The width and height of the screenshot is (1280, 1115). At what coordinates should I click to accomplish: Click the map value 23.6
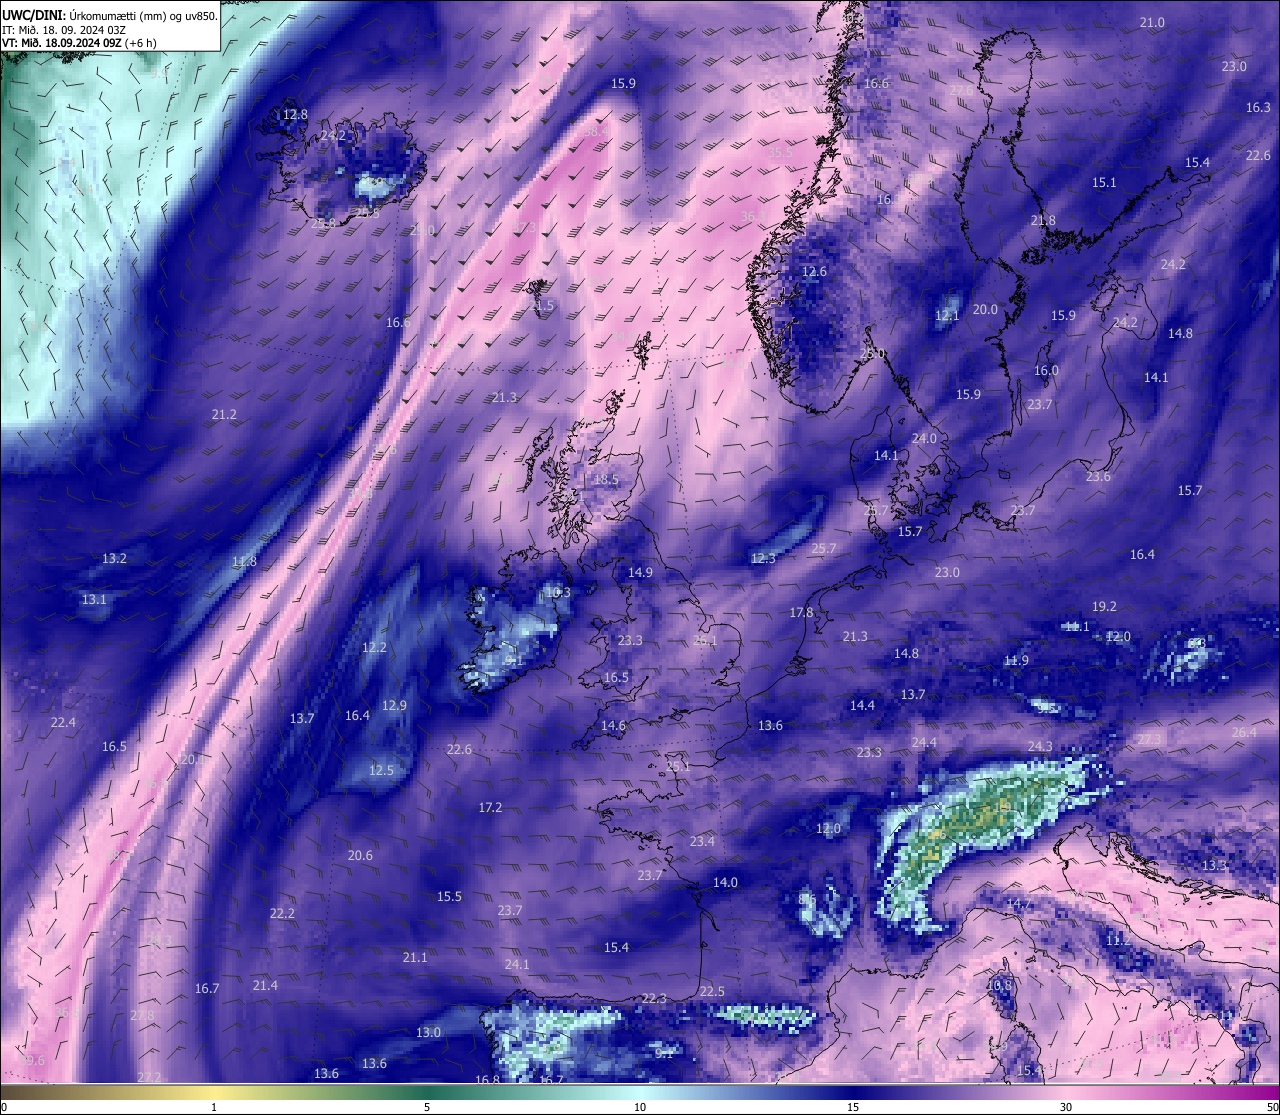pos(1098,477)
